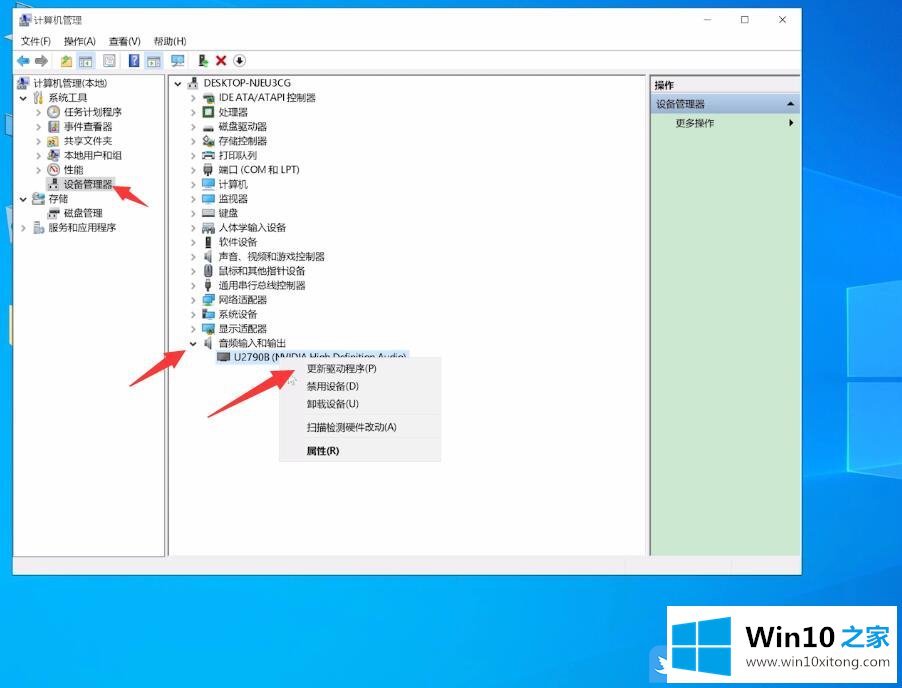The height and width of the screenshot is (688, 902).
Task: Expand 服务和应用程序 node arrow
Action: coord(23,228)
